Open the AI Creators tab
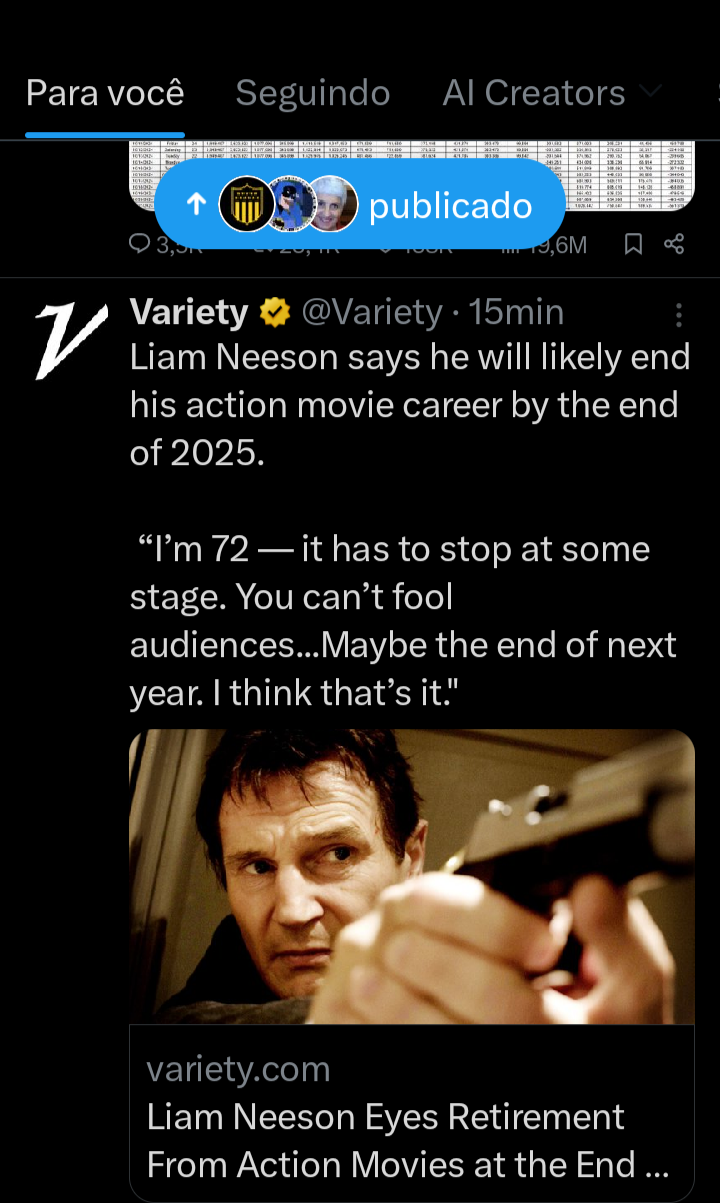720x1203 pixels. pos(533,93)
